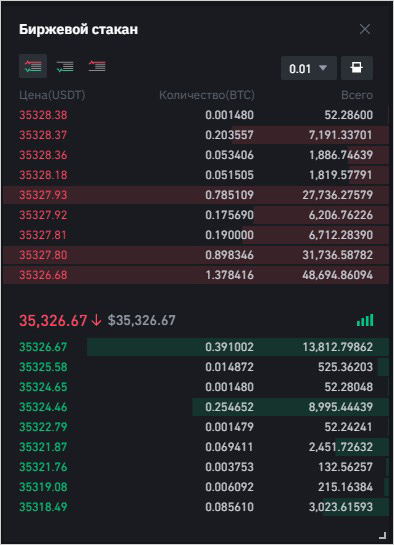This screenshot has width=394, height=545.
Task: Click total 8,995.44439
Action: click(340, 407)
